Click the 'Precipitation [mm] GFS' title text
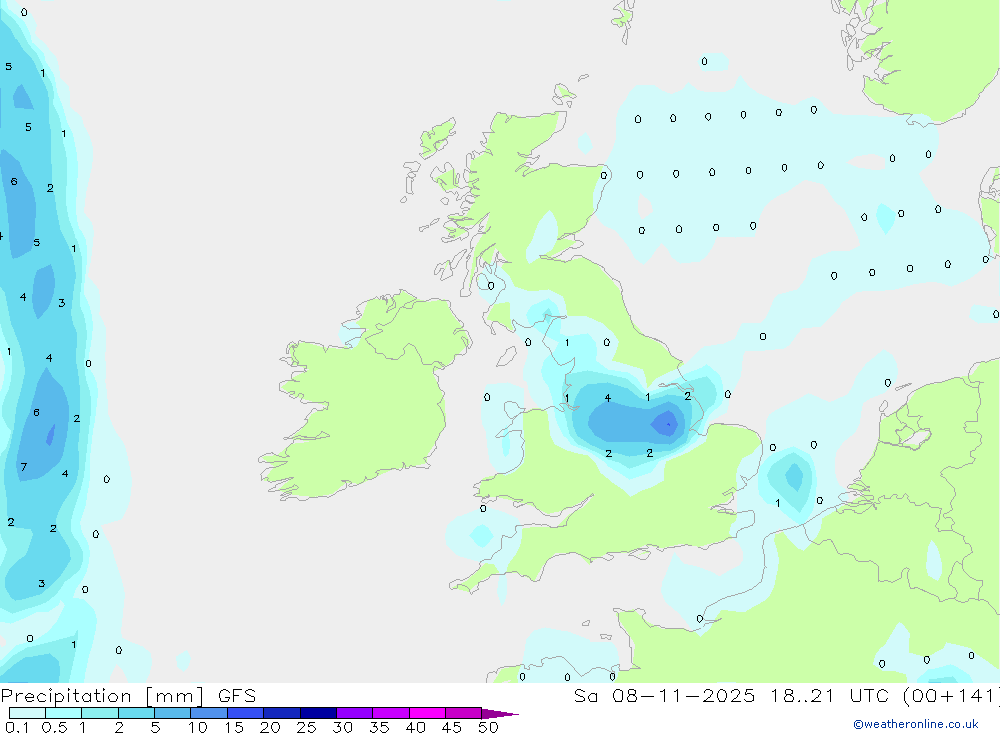Viewport: 1000px width, 733px height. coord(128,696)
